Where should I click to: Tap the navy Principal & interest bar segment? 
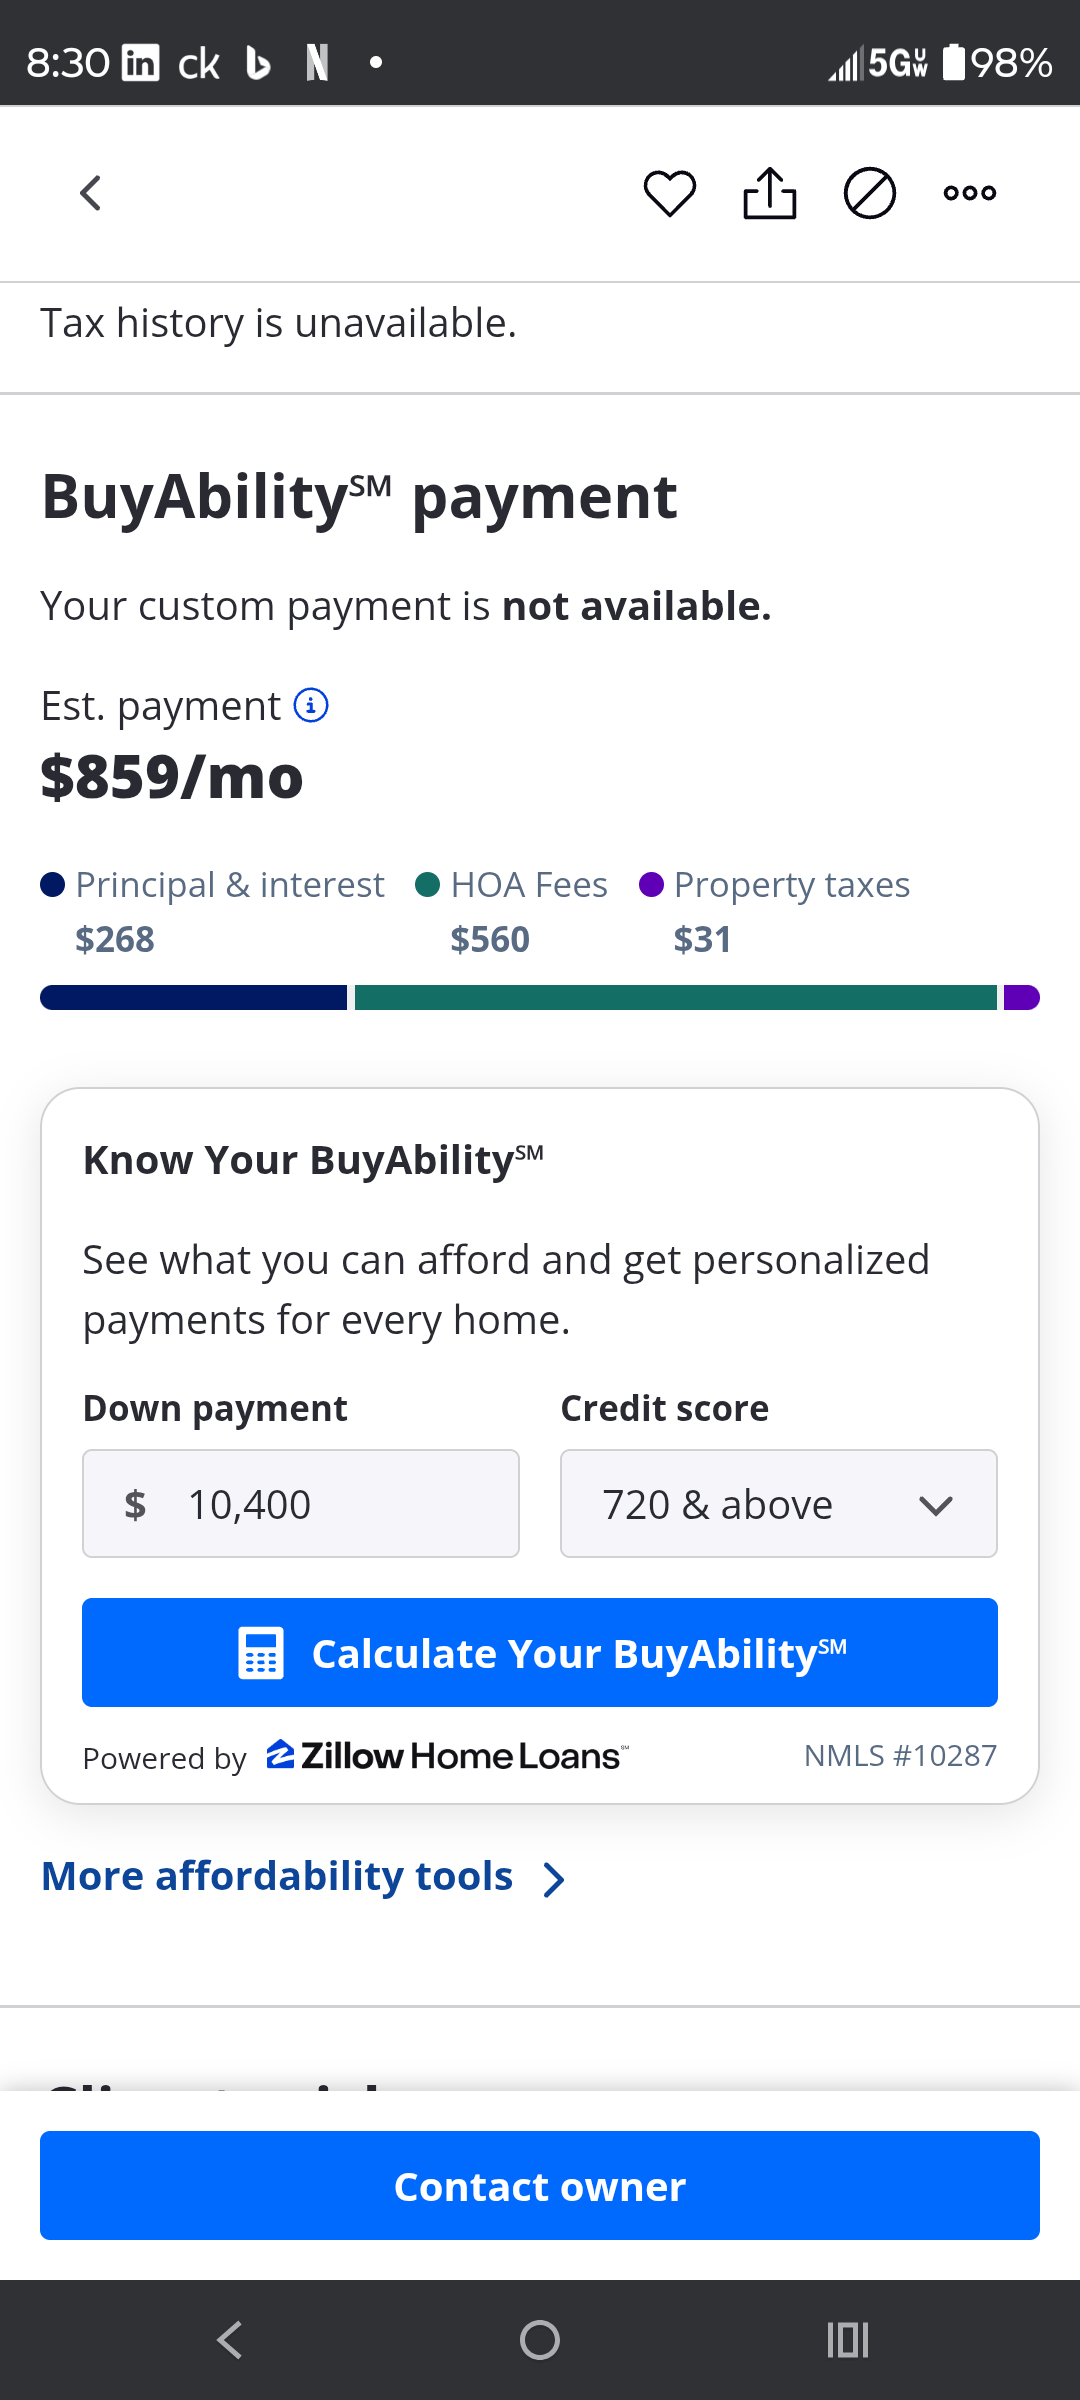point(193,997)
